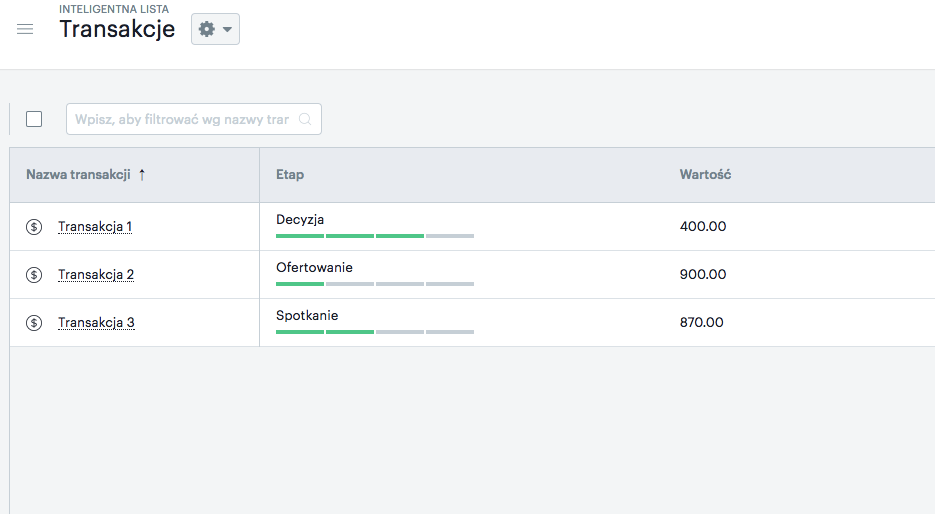Click the gear settings icon beside Transakcje
This screenshot has height=514, width=935.
pyautogui.click(x=206, y=29)
